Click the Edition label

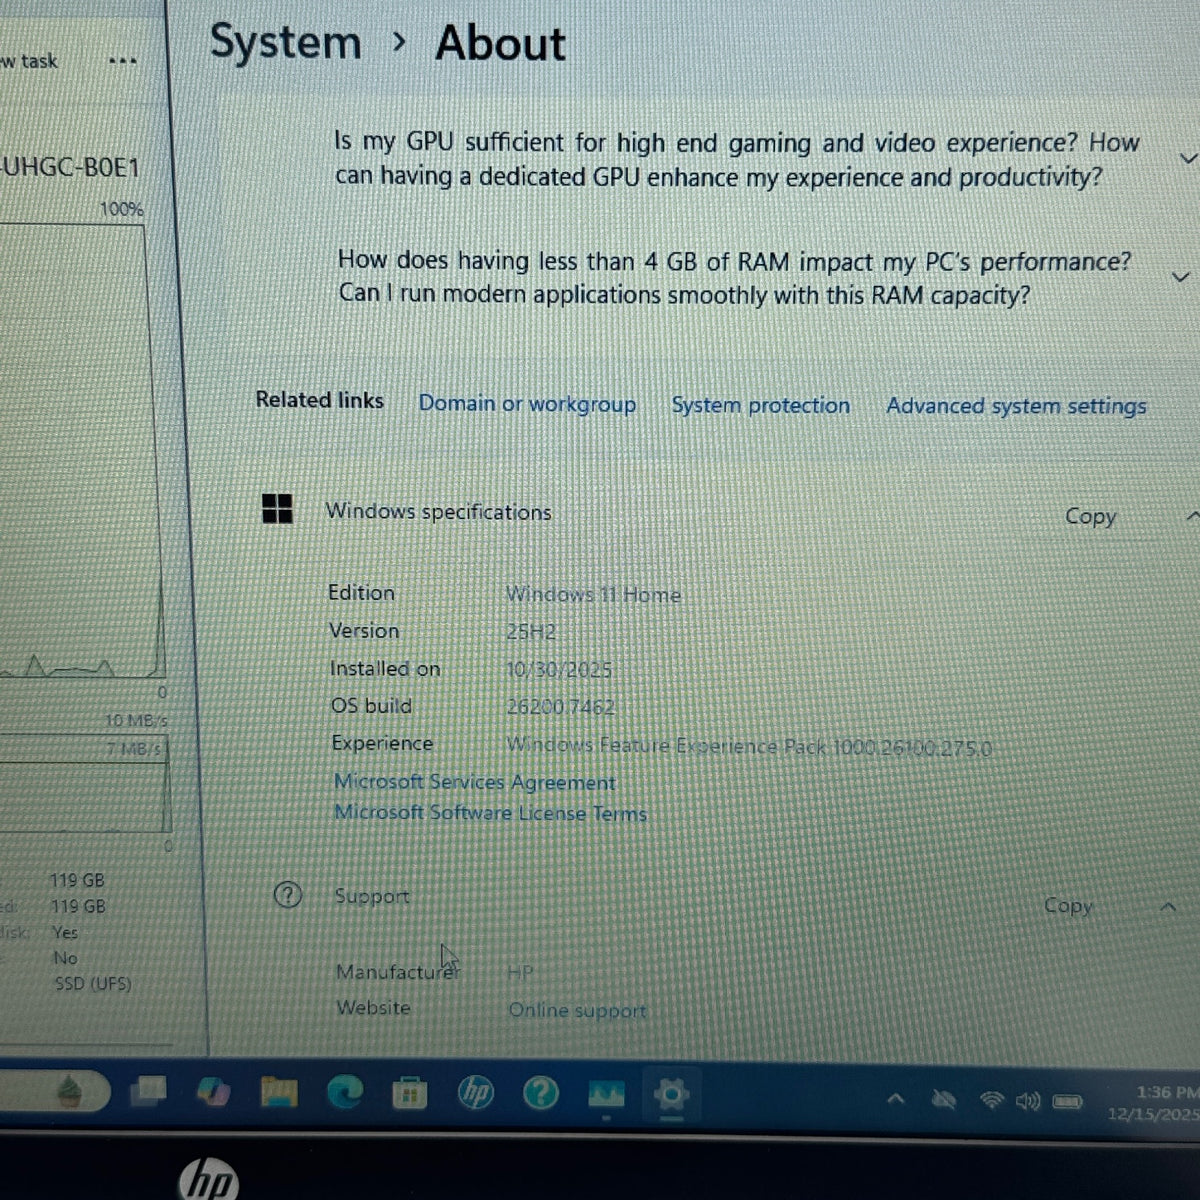tap(361, 592)
